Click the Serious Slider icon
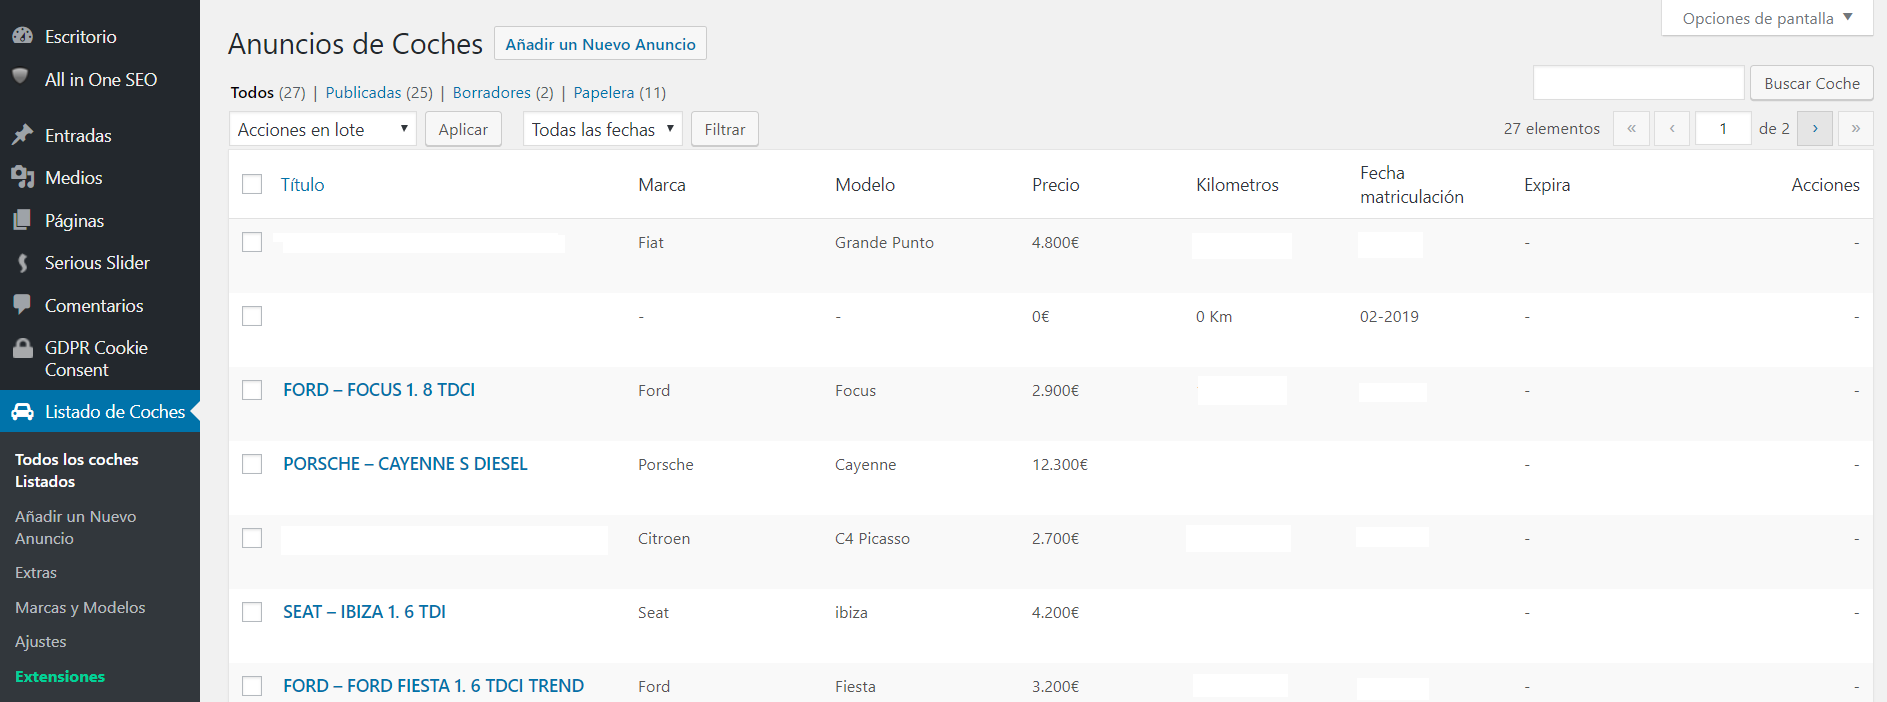Image resolution: width=1887 pixels, height=702 pixels. coord(22,263)
